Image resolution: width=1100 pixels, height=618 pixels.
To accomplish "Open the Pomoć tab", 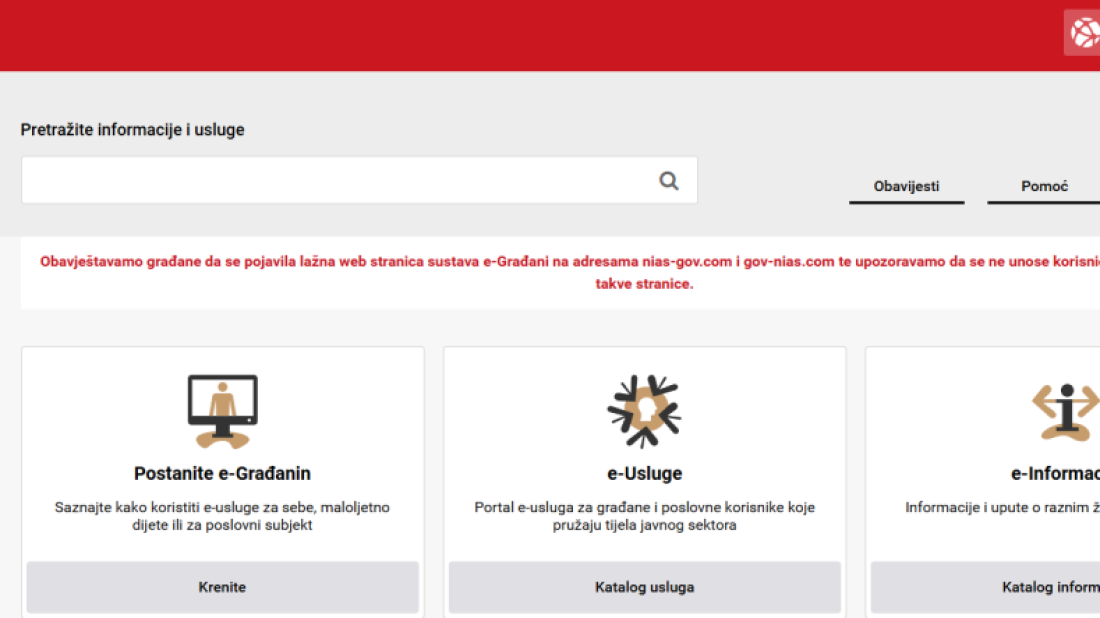I will click(1044, 187).
